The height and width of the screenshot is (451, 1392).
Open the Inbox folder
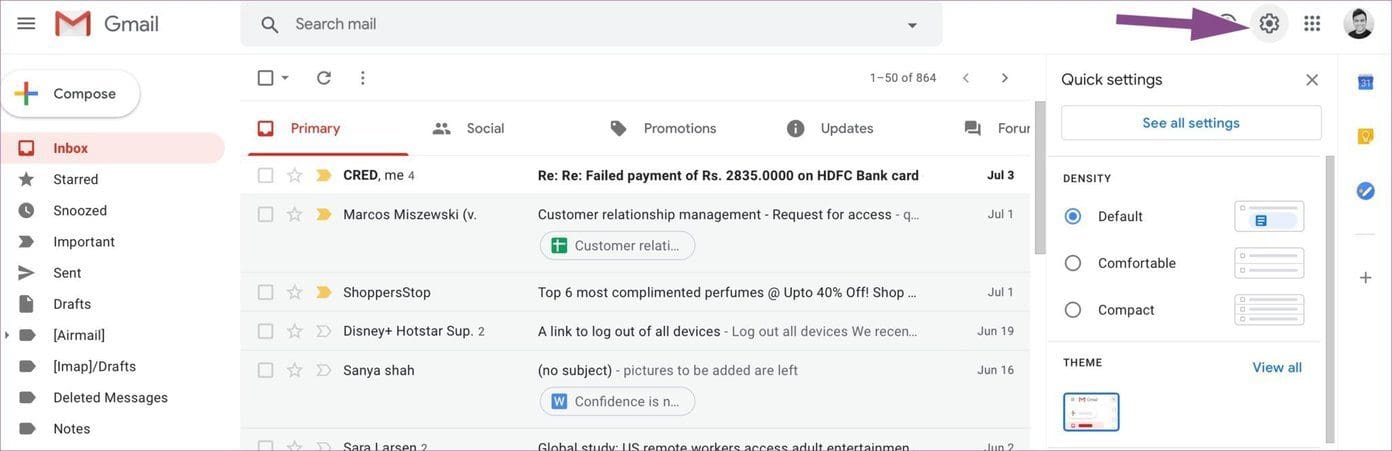click(112, 148)
